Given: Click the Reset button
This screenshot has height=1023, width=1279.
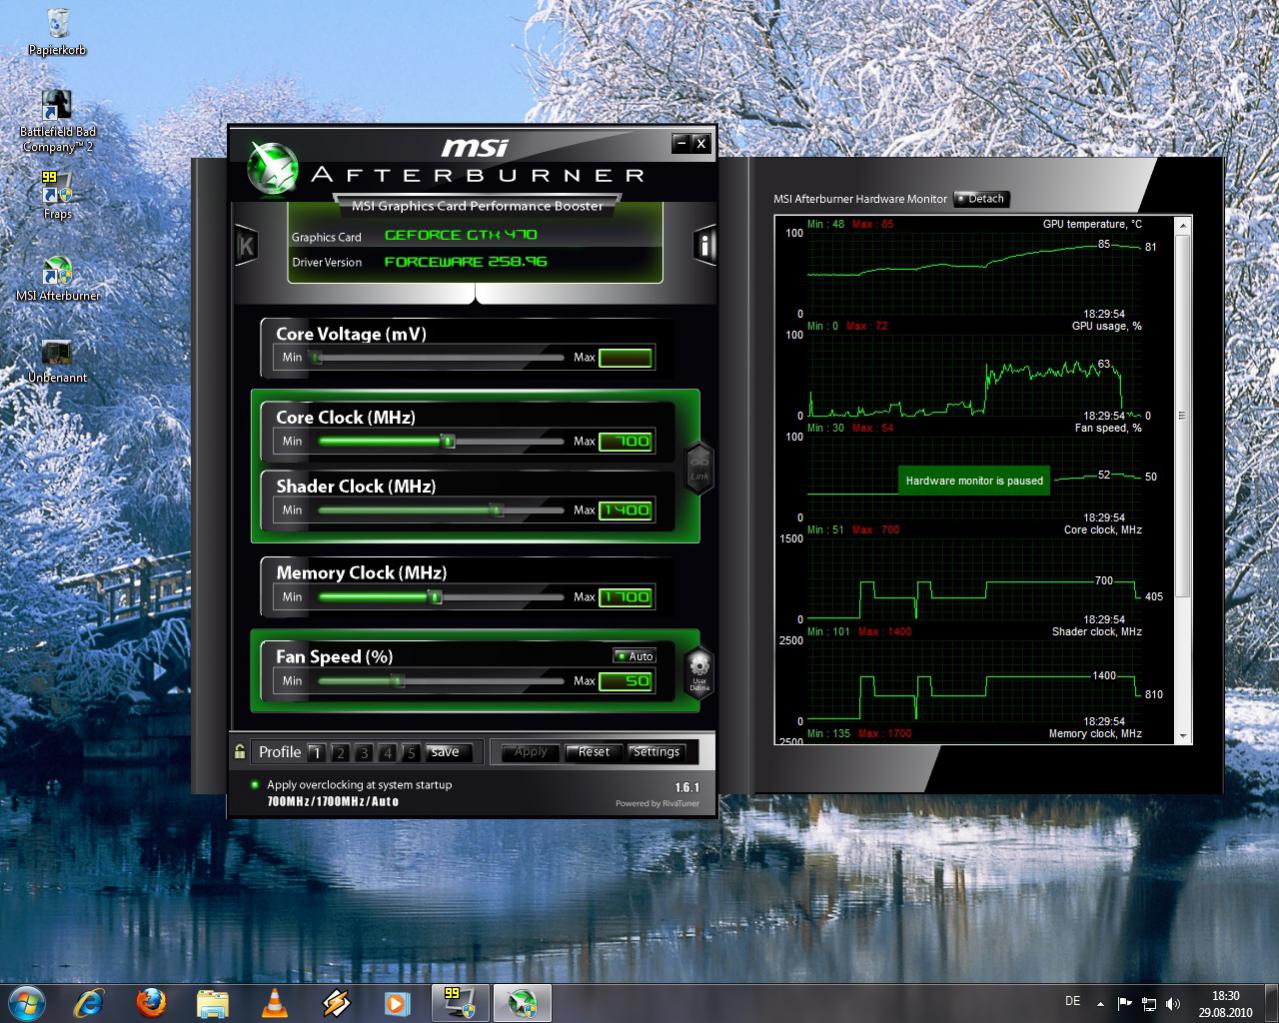Looking at the screenshot, I should [x=593, y=752].
